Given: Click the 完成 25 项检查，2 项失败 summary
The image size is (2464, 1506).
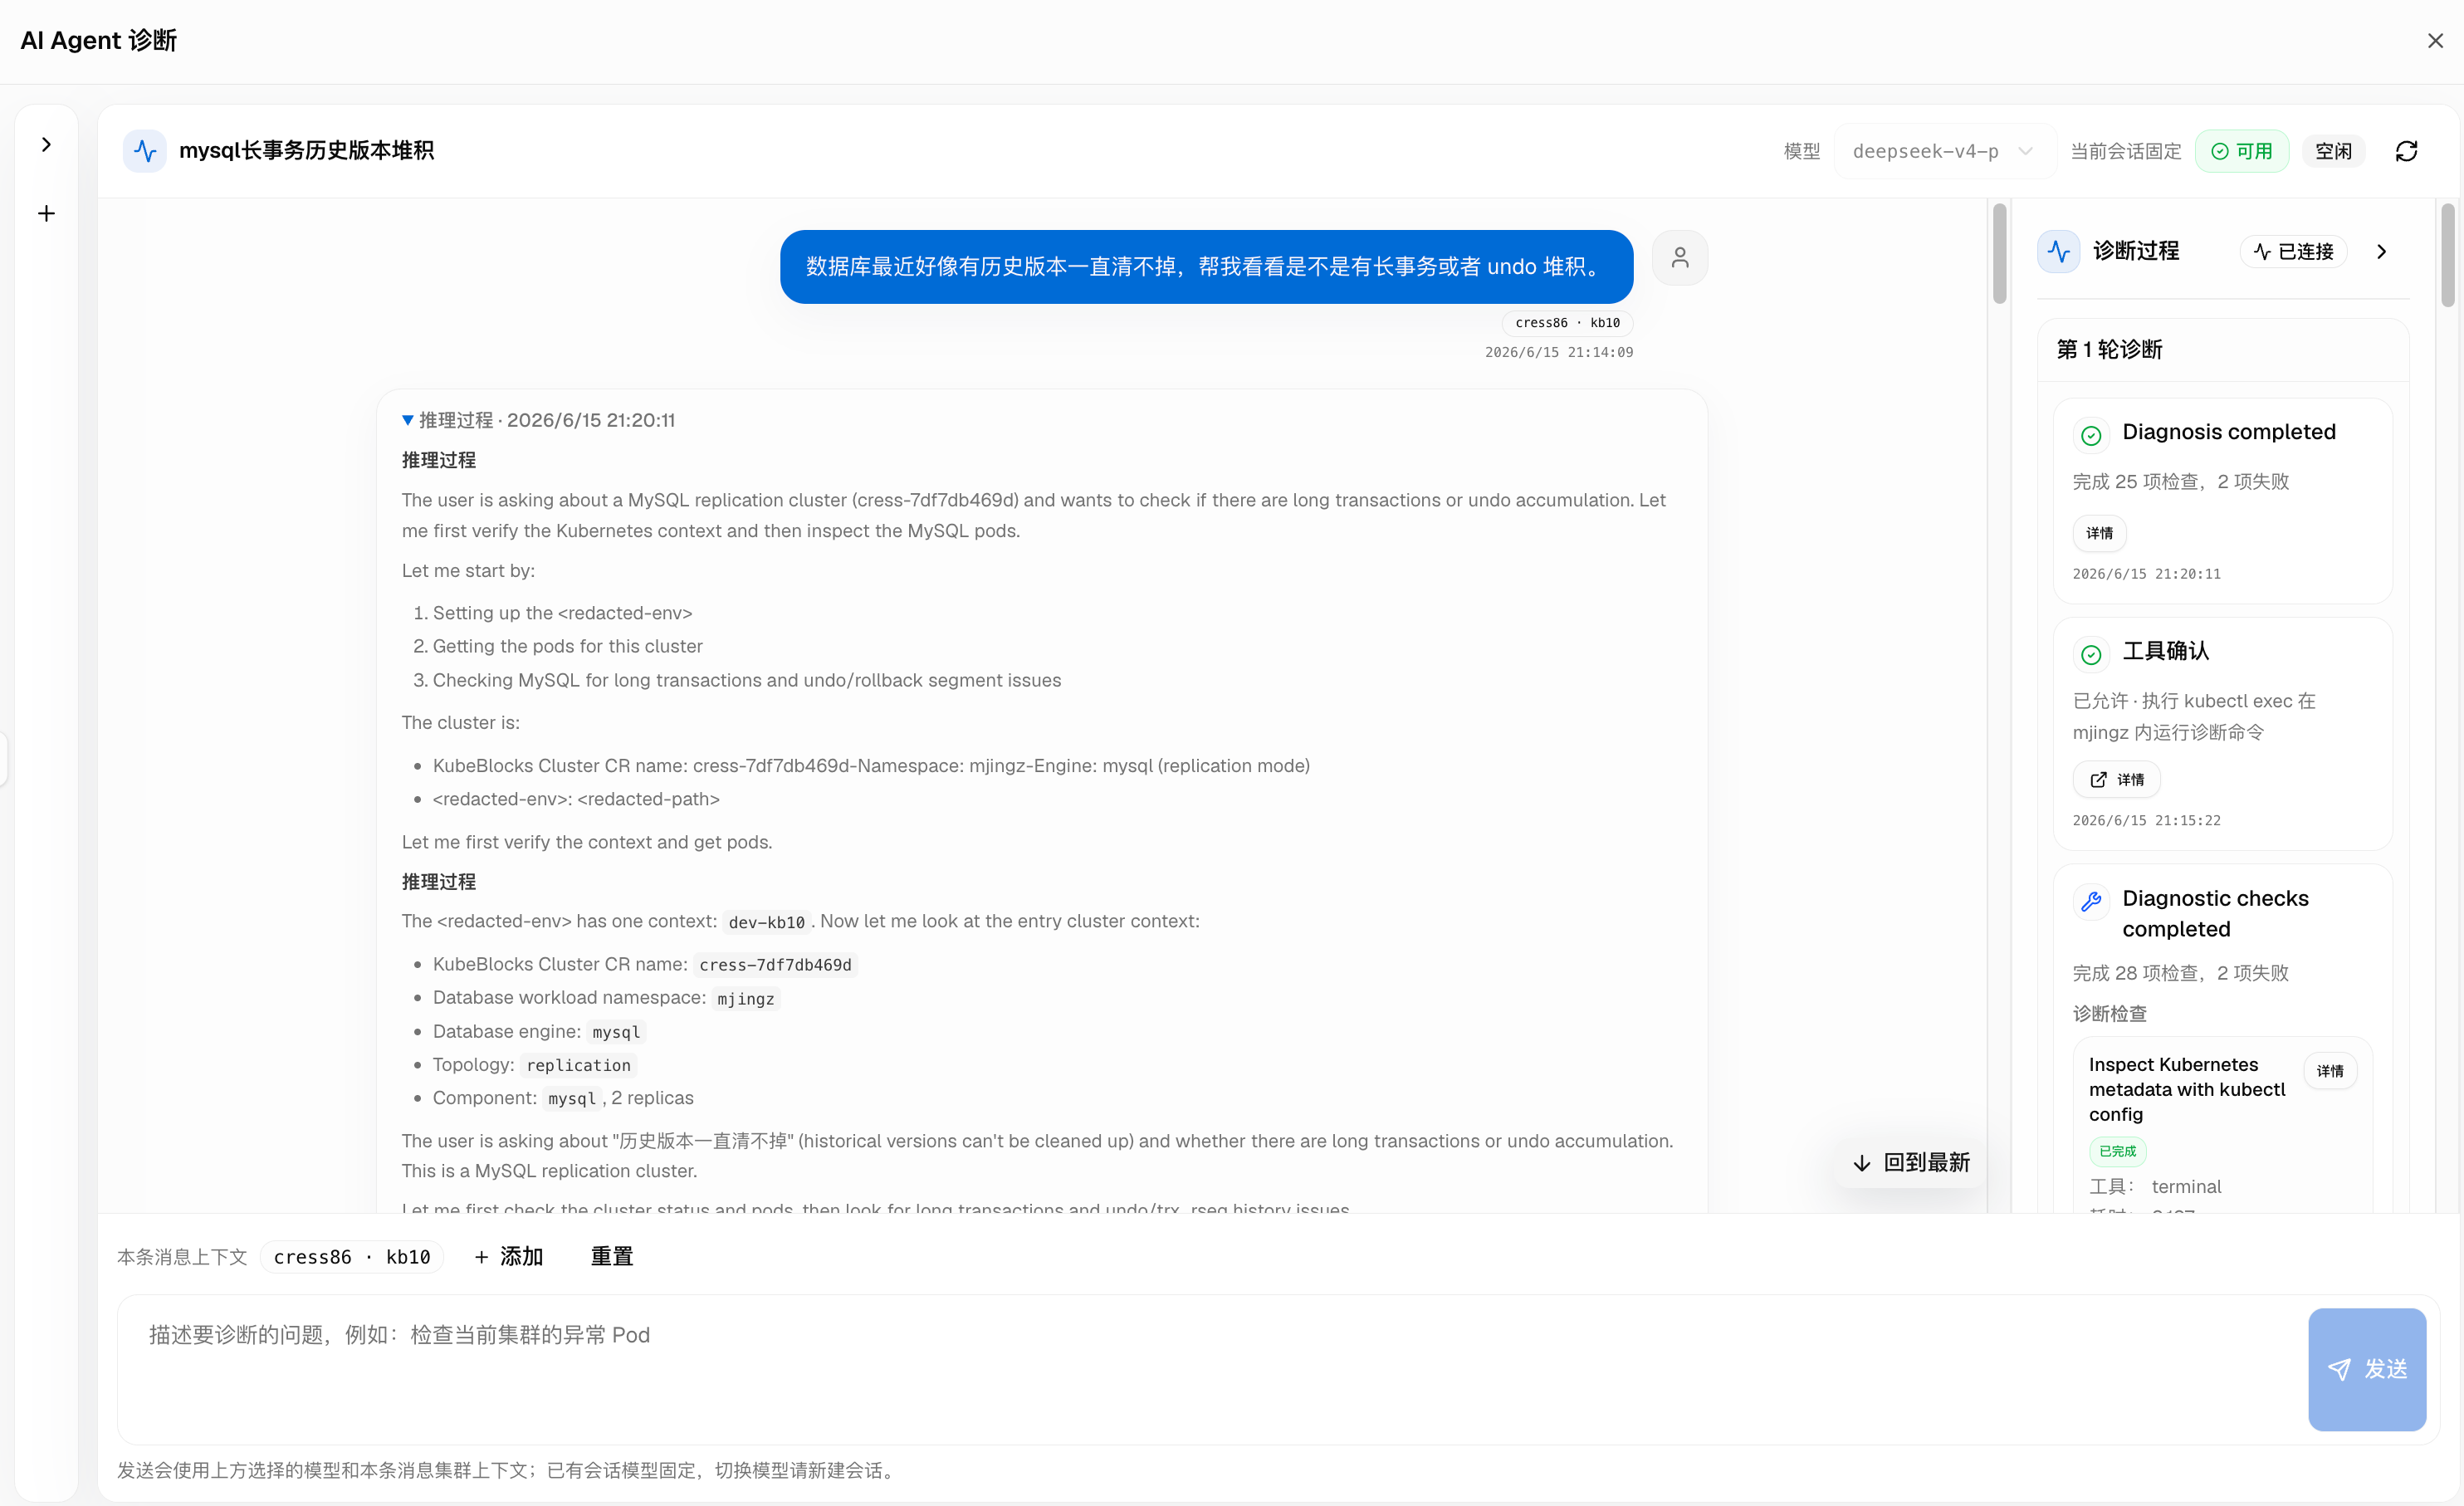Looking at the screenshot, I should (2180, 482).
